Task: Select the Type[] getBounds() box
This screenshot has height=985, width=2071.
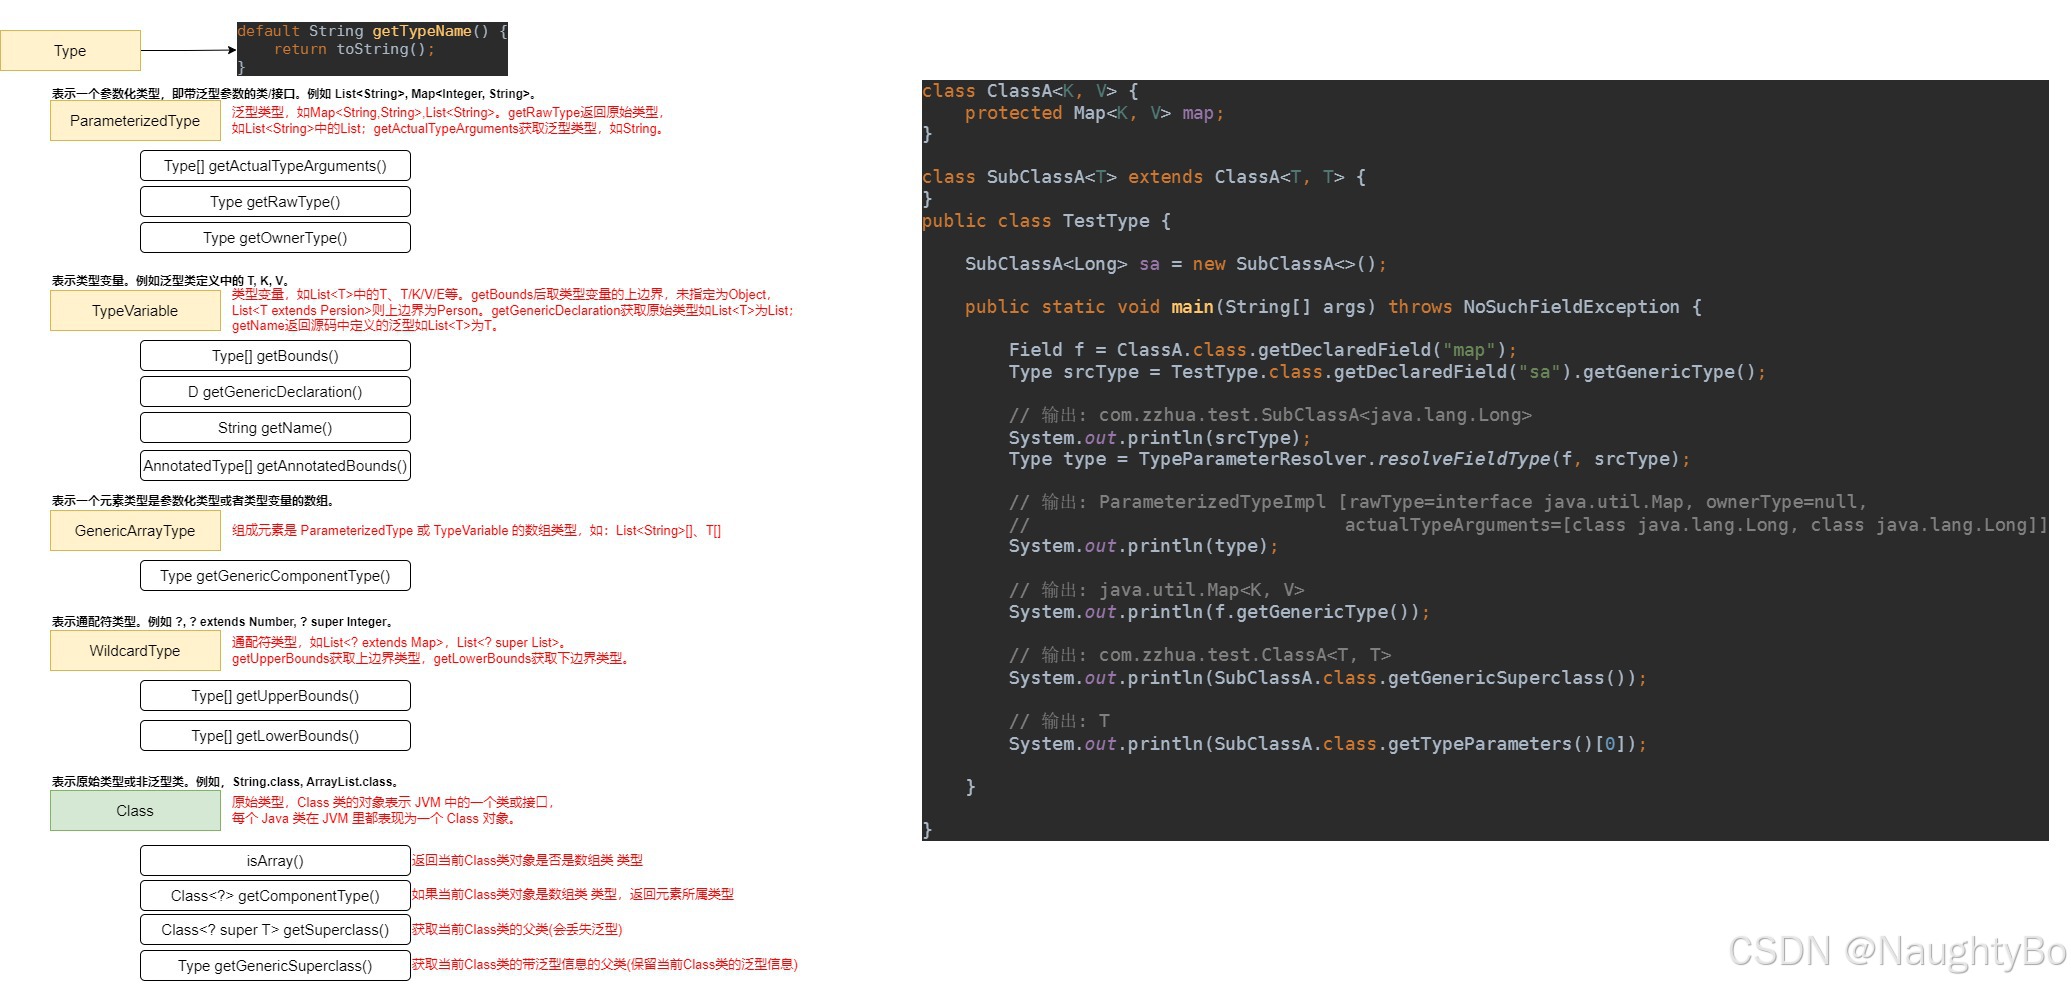Action: (x=275, y=355)
